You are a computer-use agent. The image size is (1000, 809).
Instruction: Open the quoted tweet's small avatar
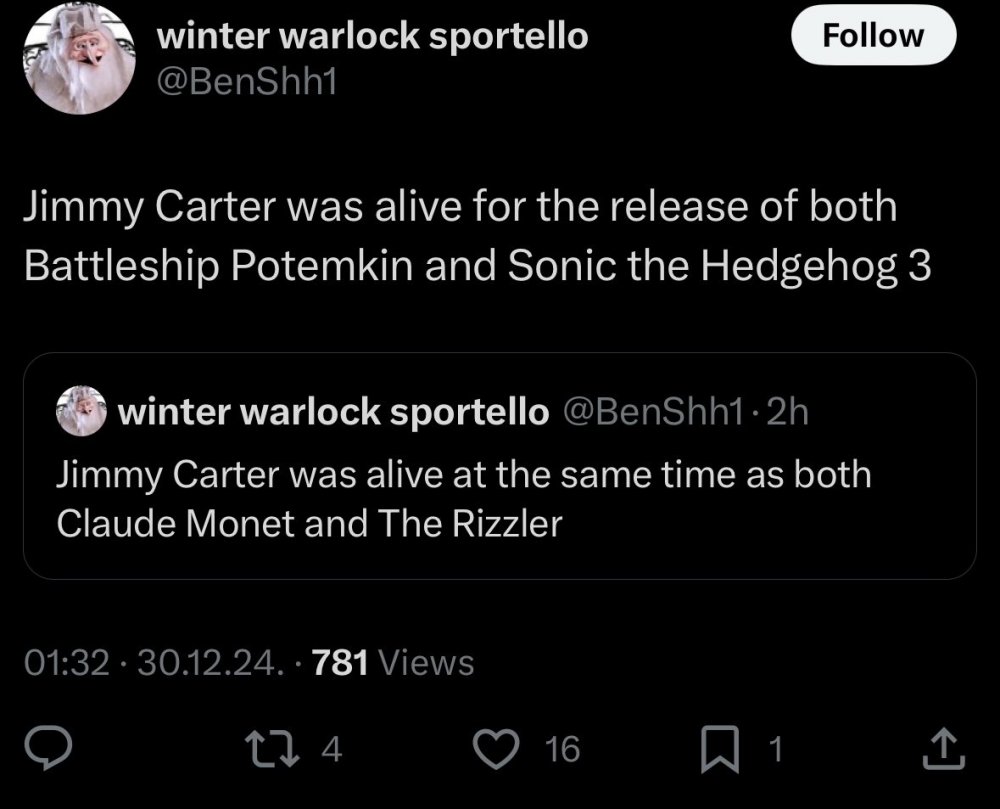coord(81,411)
